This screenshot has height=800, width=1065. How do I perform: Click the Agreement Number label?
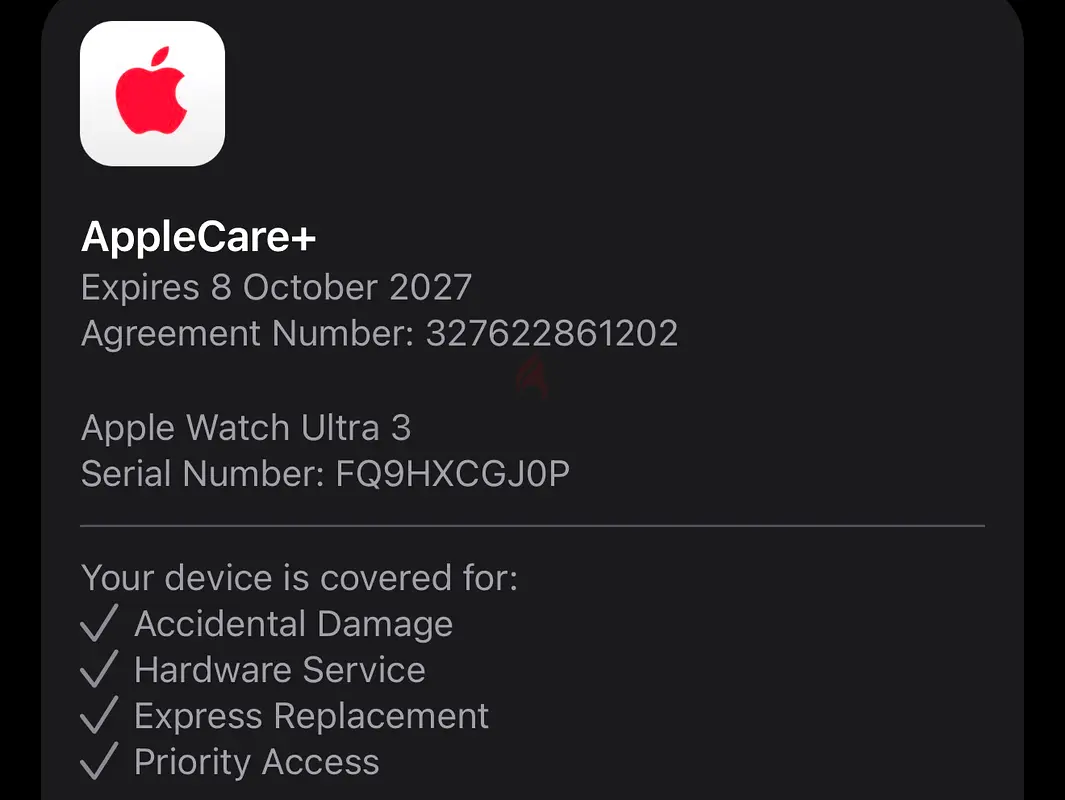[248, 334]
